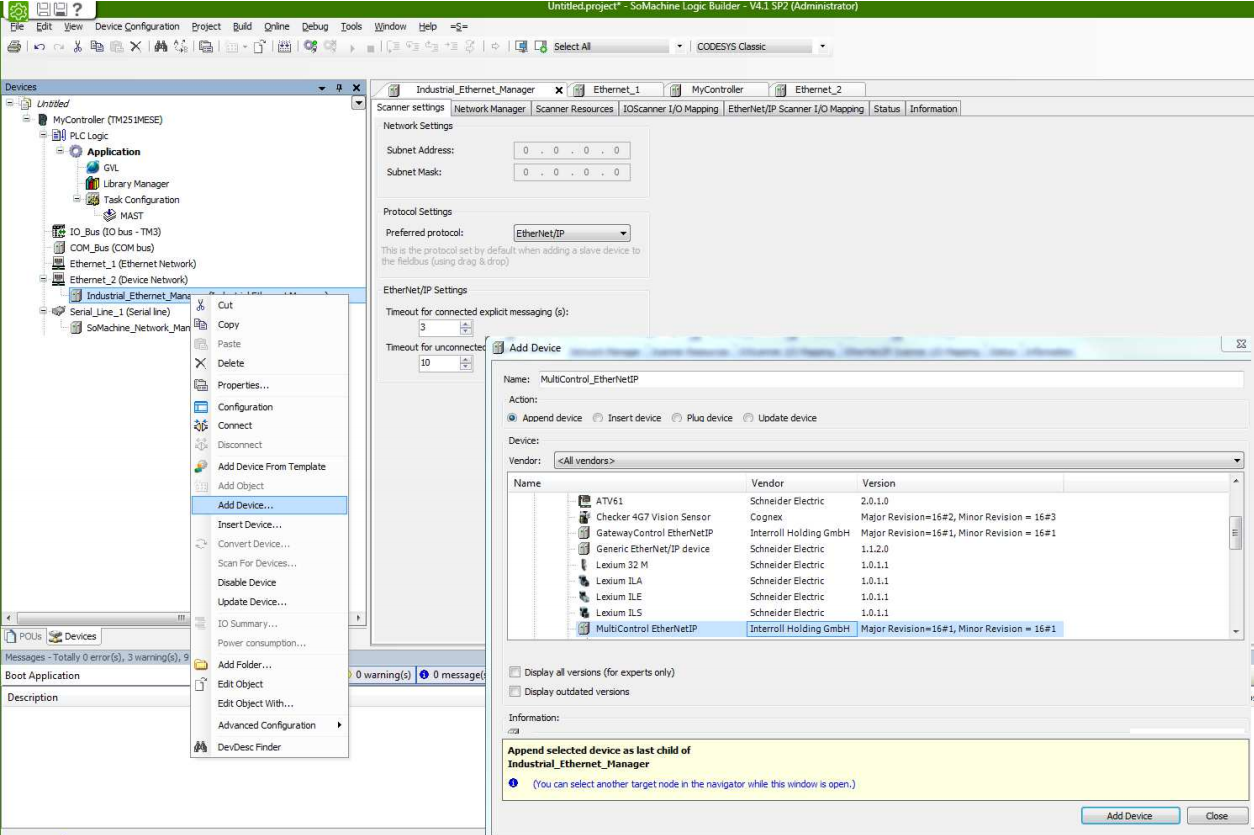This screenshot has height=835, width=1254.
Task: Click the Lexium ILA device icon
Action: 585,581
